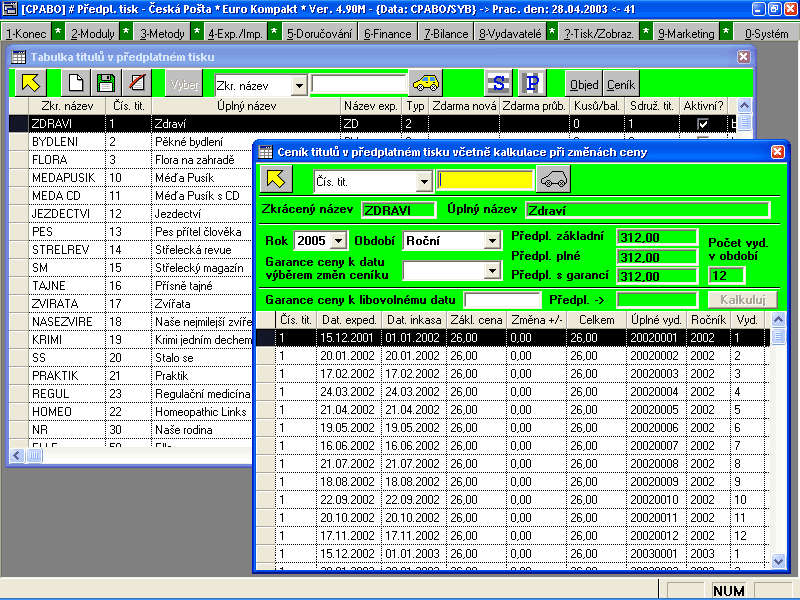The width and height of the screenshot is (800, 600).
Task: Click the Ceník button
Action: tap(620, 85)
